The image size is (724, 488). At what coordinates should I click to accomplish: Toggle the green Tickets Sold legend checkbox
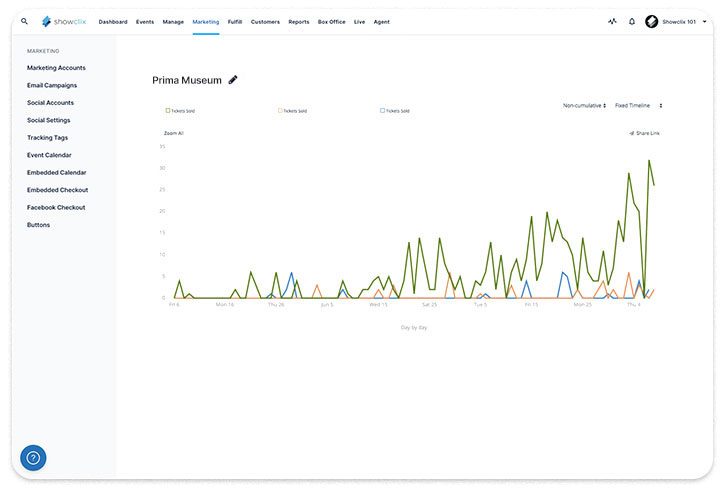[167, 111]
